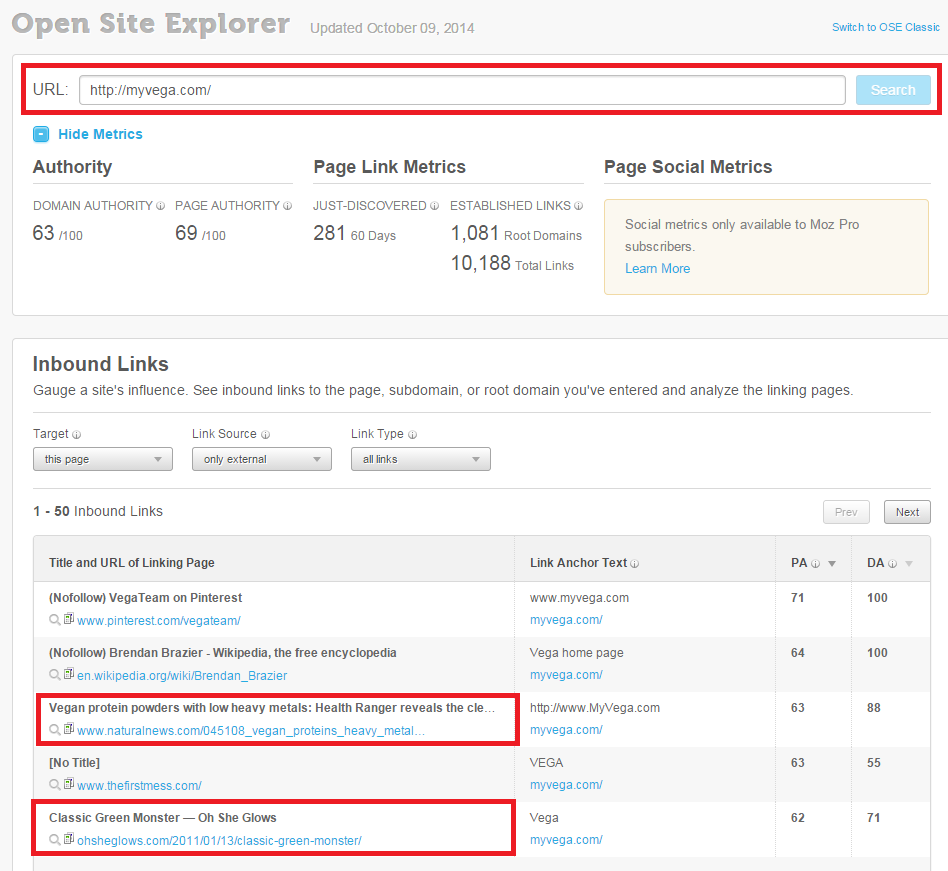
Task: Click Learn More link
Action: click(x=657, y=268)
